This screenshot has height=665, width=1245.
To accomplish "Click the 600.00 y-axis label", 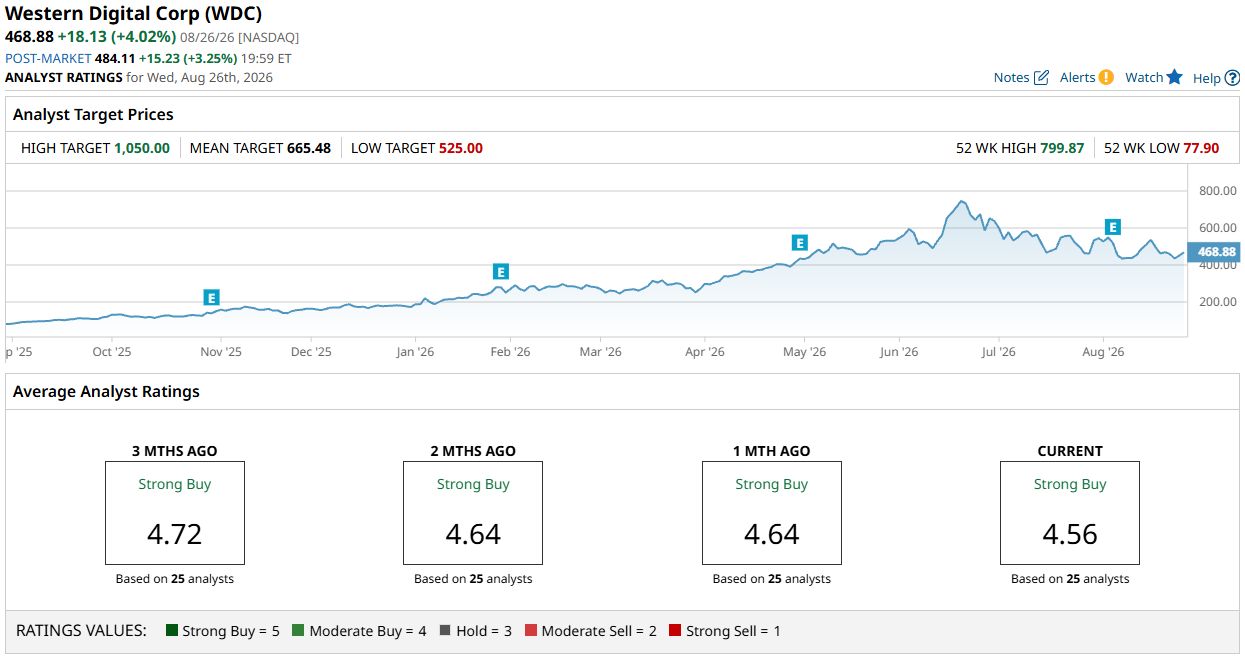I will 1217,228.
